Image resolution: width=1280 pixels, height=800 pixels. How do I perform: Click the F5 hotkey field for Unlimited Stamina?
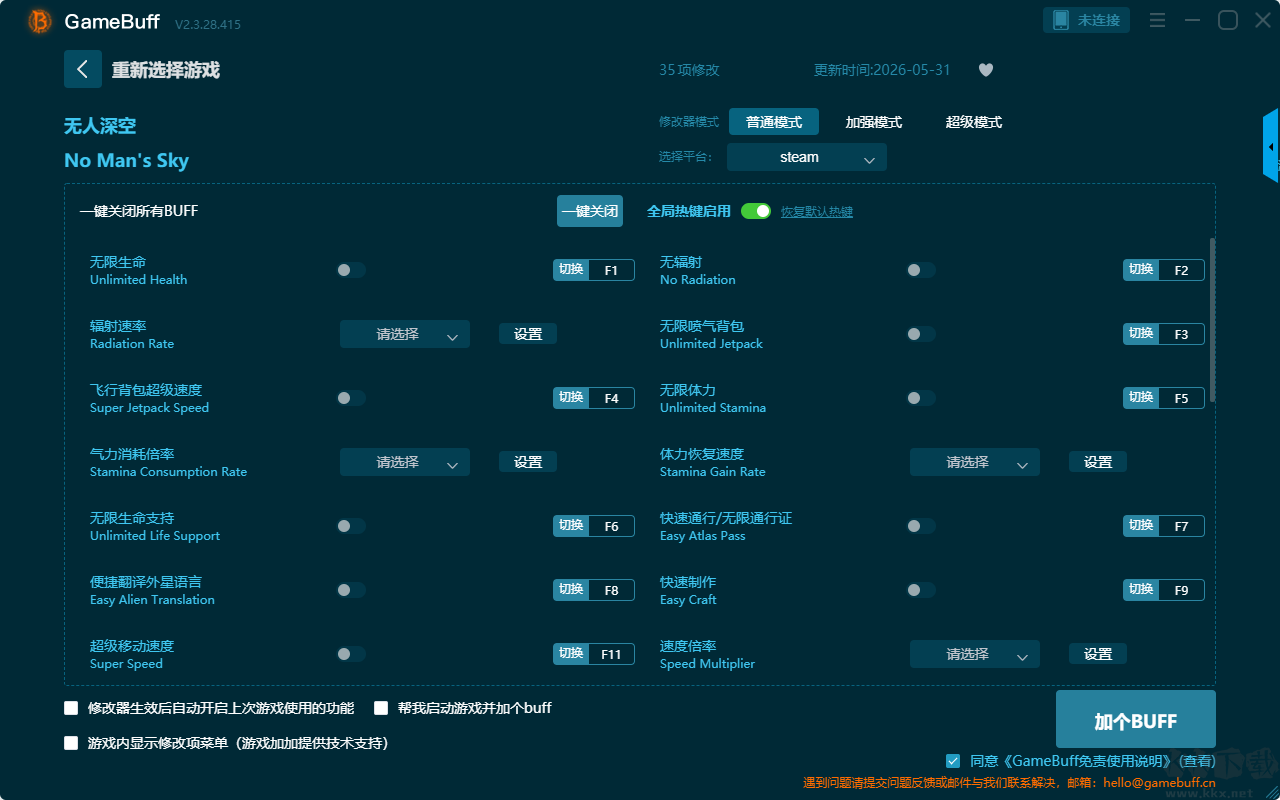1181,398
